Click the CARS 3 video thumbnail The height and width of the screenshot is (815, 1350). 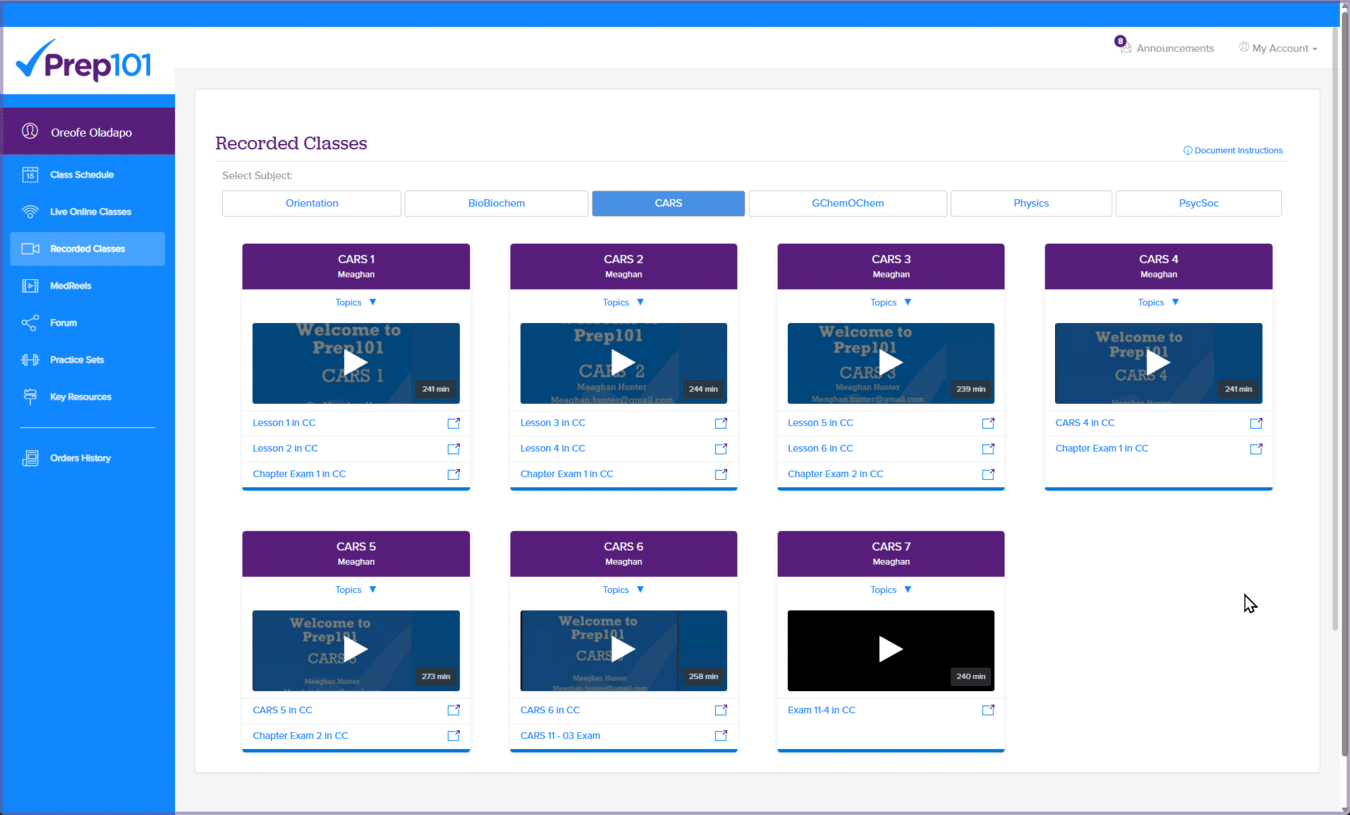coord(890,363)
